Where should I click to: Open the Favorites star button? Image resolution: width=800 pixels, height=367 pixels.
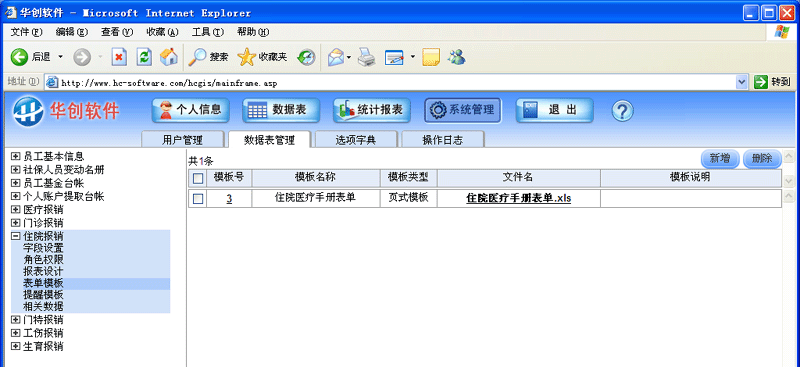pyautogui.click(x=262, y=57)
